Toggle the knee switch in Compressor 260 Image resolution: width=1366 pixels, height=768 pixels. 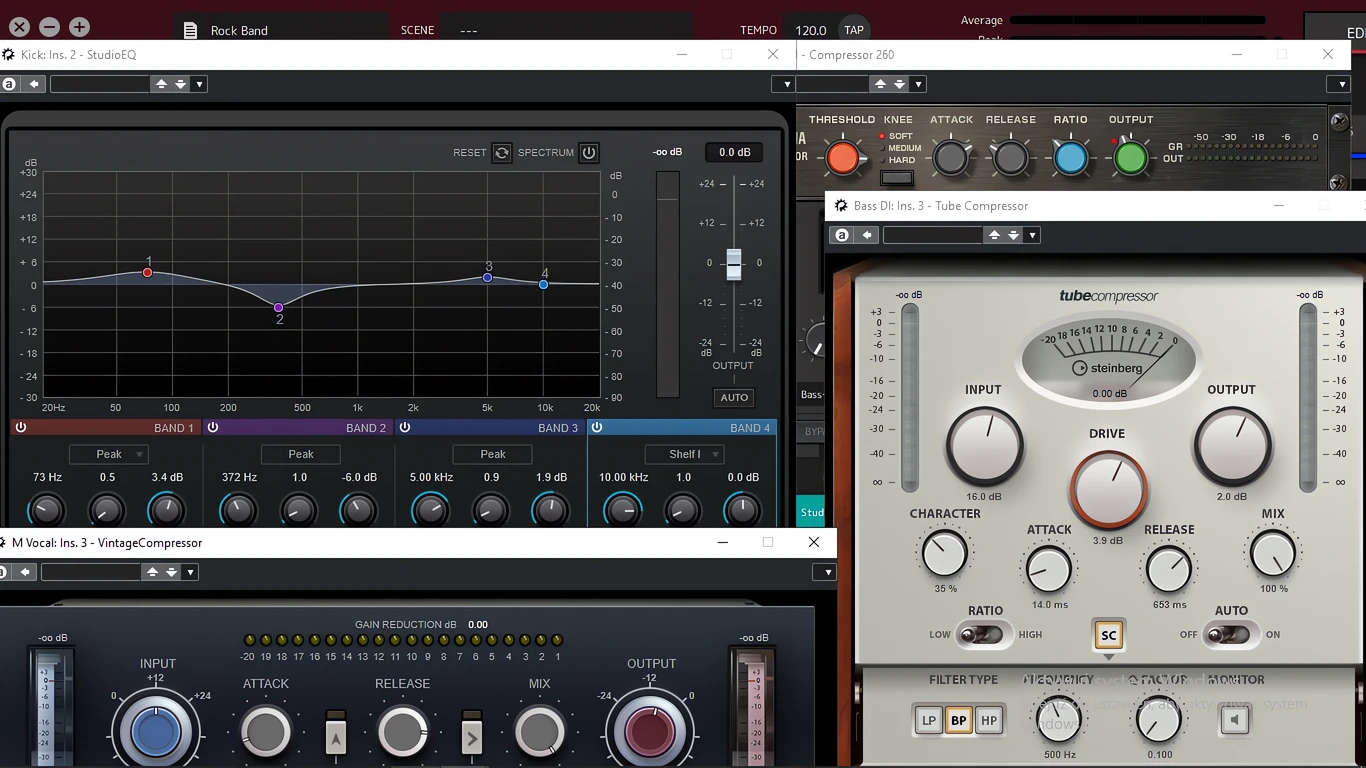click(897, 178)
